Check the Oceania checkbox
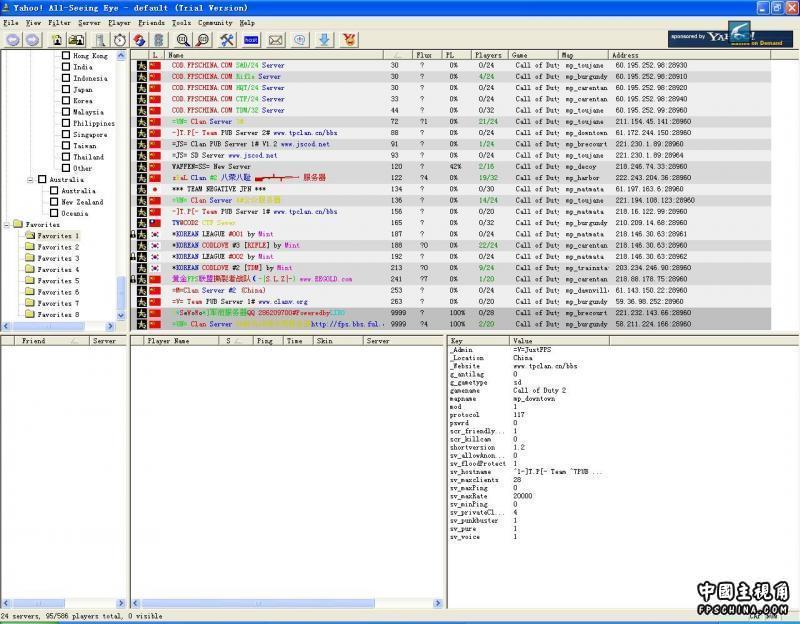Screen dimensions: 800x624 pyautogui.click(x=54, y=213)
